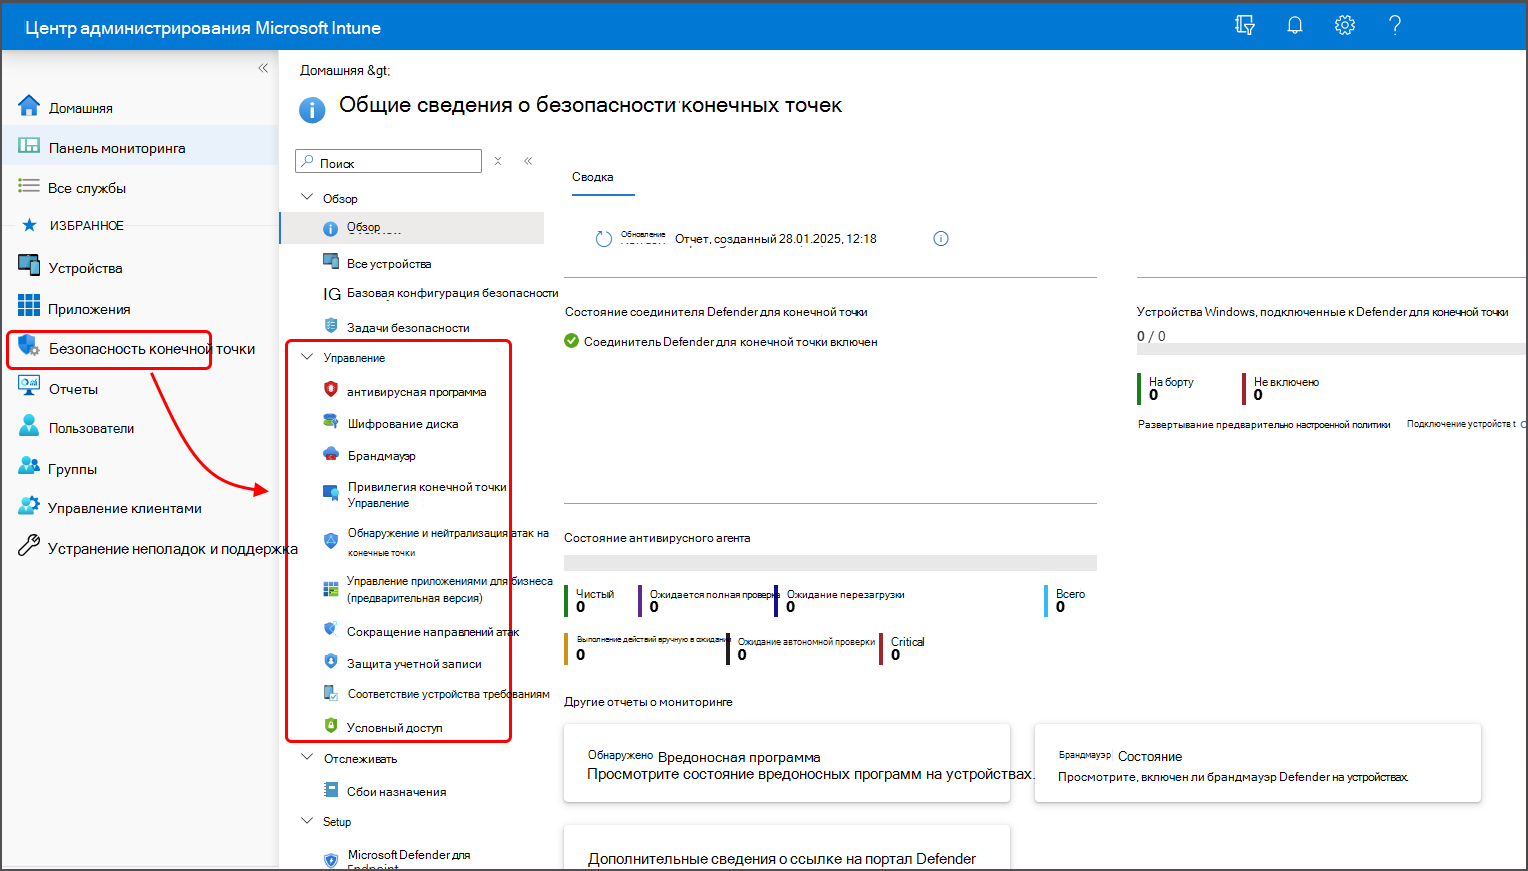The height and width of the screenshot is (871, 1528).
Task: Open the Домашняя home icon in sidebar
Action: point(29,106)
